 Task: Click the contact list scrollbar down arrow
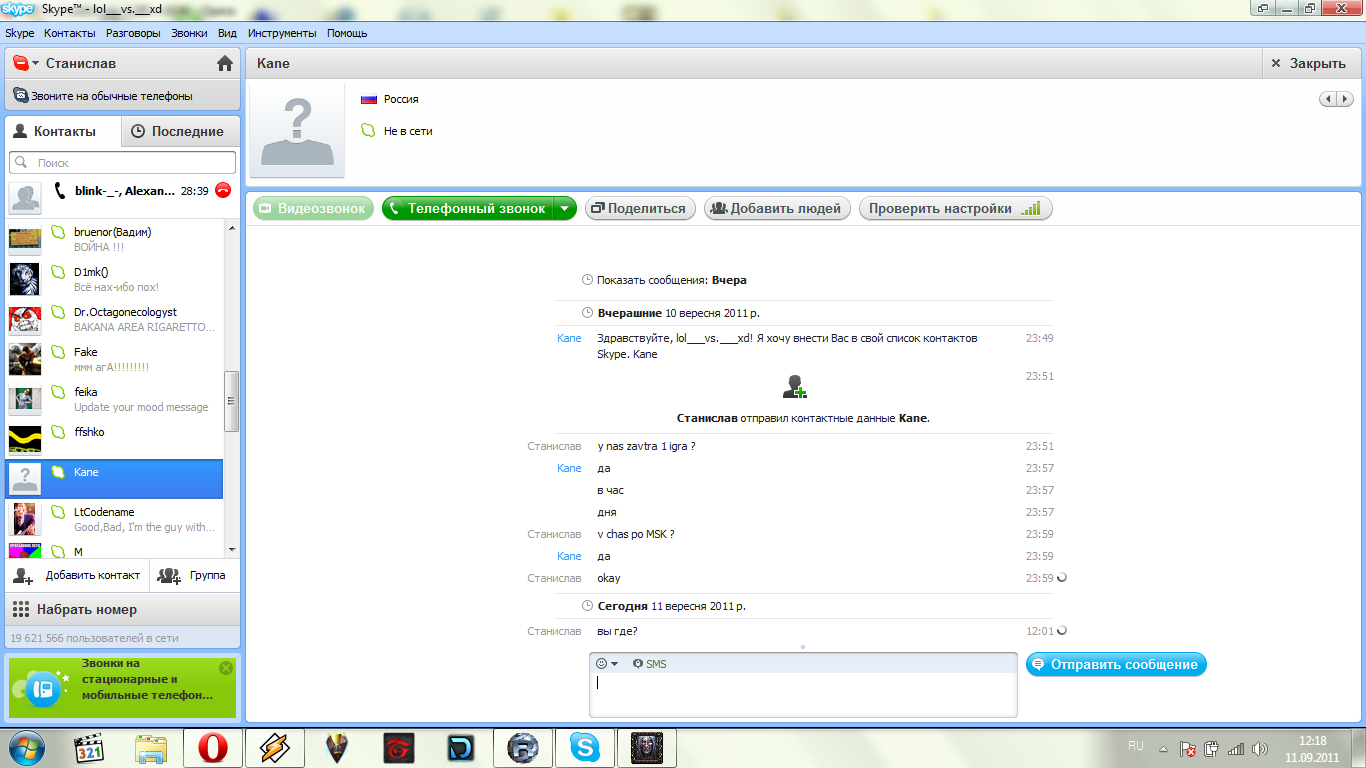232,549
